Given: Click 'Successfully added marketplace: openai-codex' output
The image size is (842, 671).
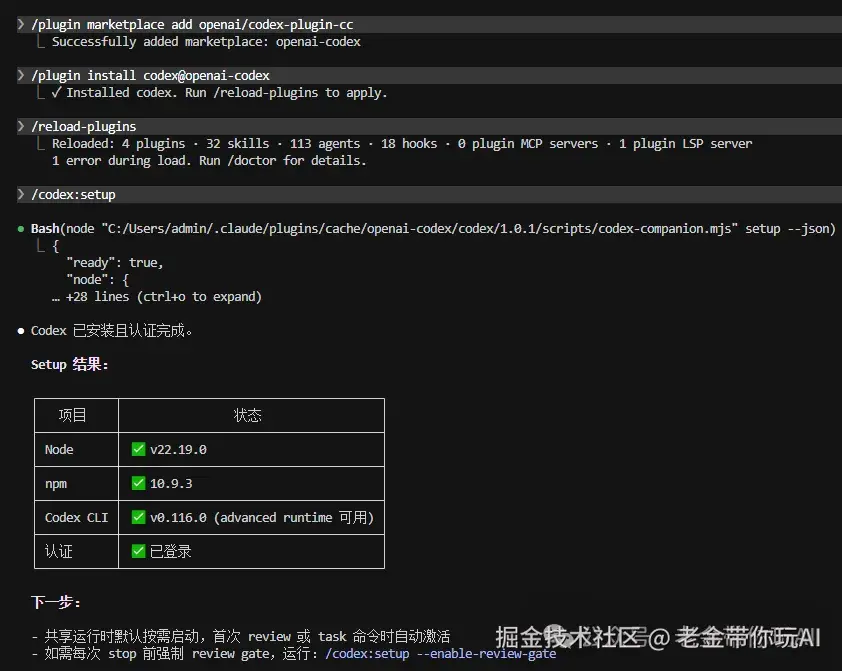Looking at the screenshot, I should pyautogui.click(x=206, y=42).
